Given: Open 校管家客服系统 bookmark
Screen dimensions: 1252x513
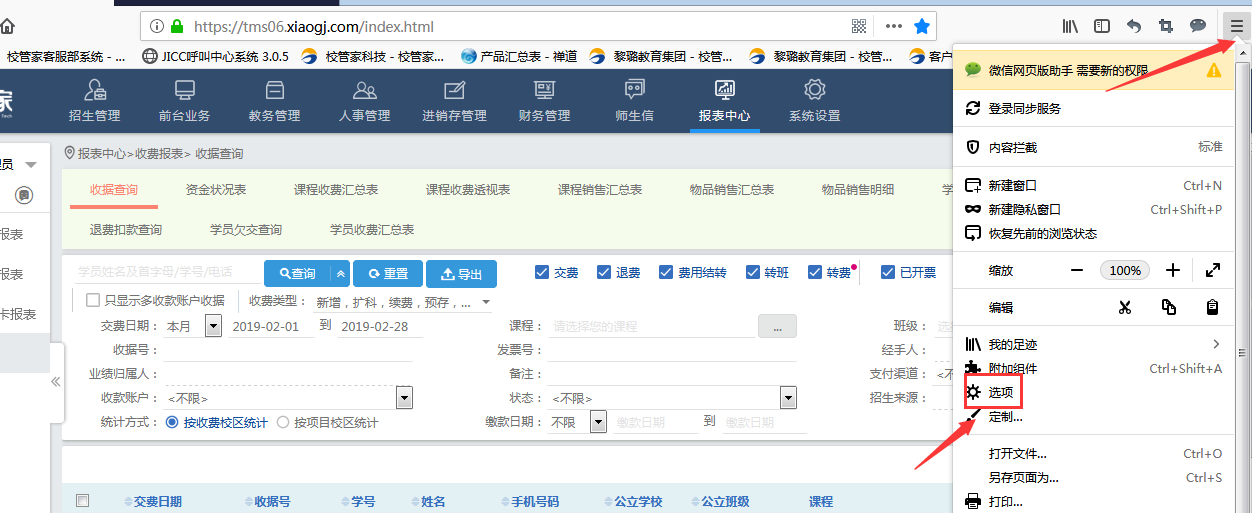Looking at the screenshot, I should 66,57.
